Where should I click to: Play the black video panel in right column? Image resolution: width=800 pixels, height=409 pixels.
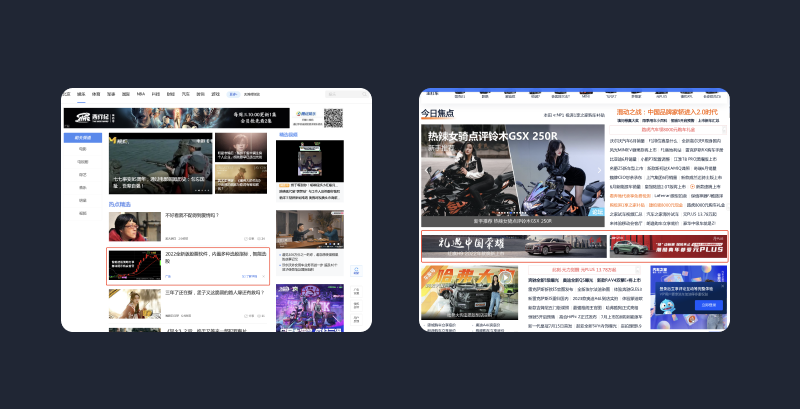[310, 161]
